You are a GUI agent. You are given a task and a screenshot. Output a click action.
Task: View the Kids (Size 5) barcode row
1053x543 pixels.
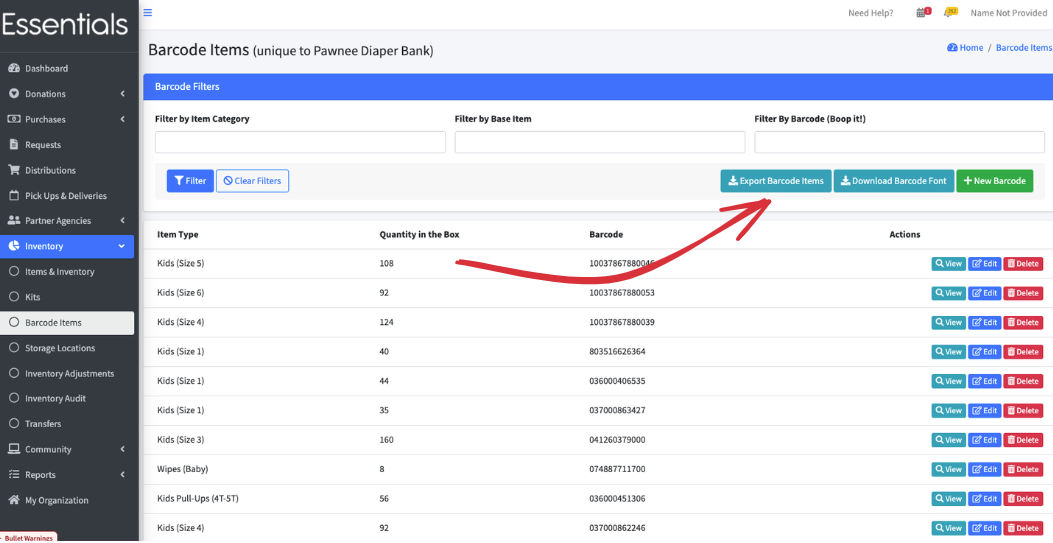(x=948, y=264)
